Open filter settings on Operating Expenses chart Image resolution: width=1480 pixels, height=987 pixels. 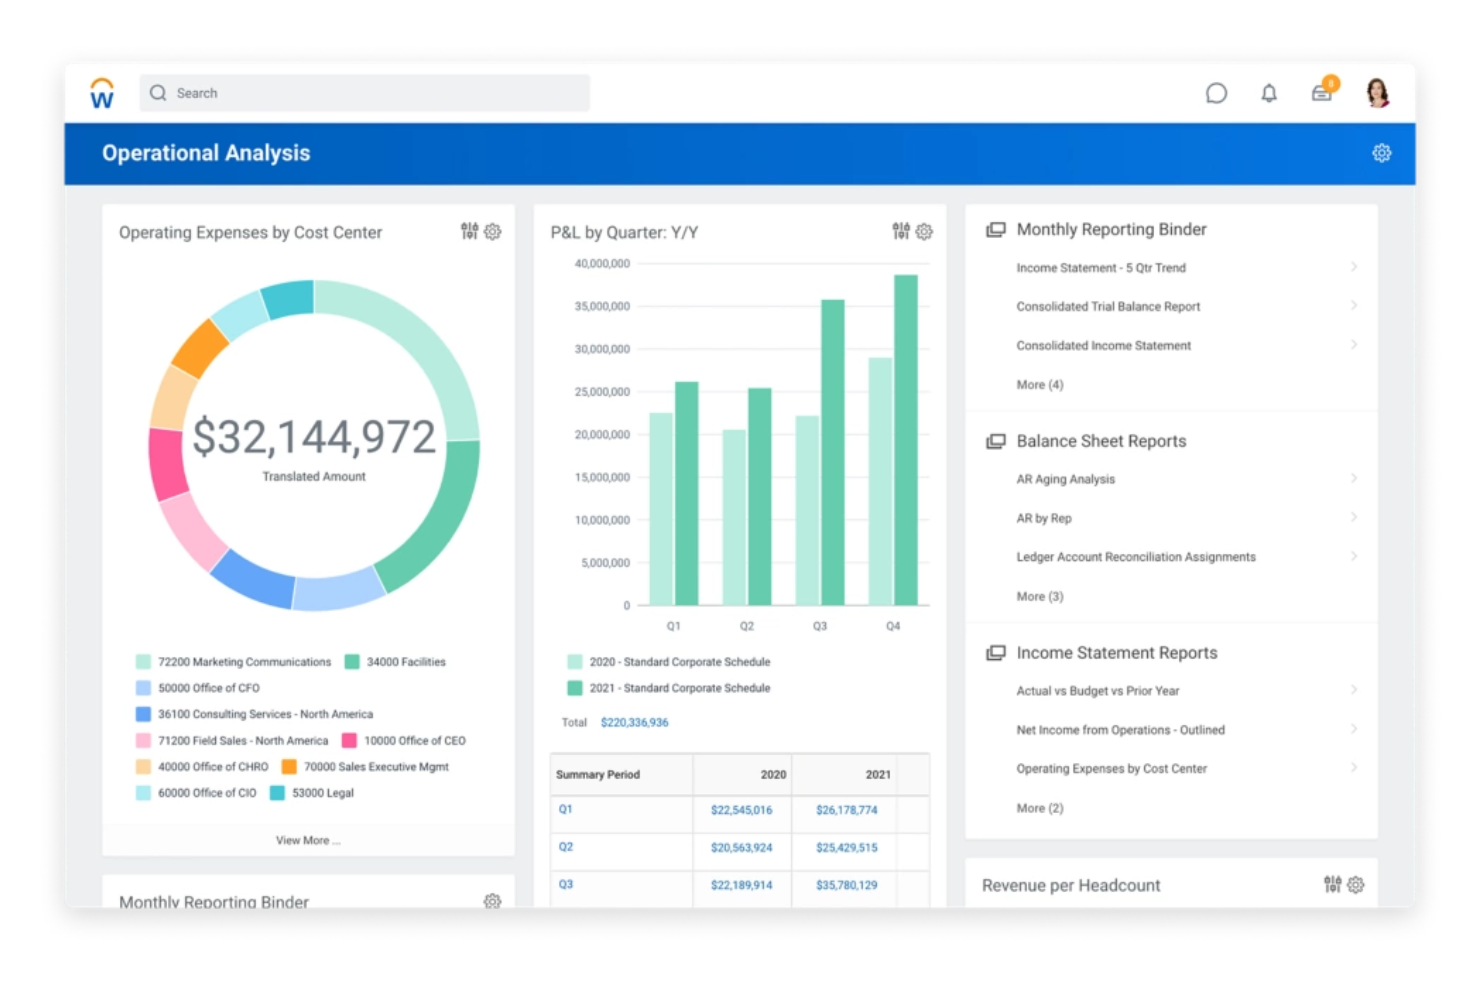click(x=469, y=231)
